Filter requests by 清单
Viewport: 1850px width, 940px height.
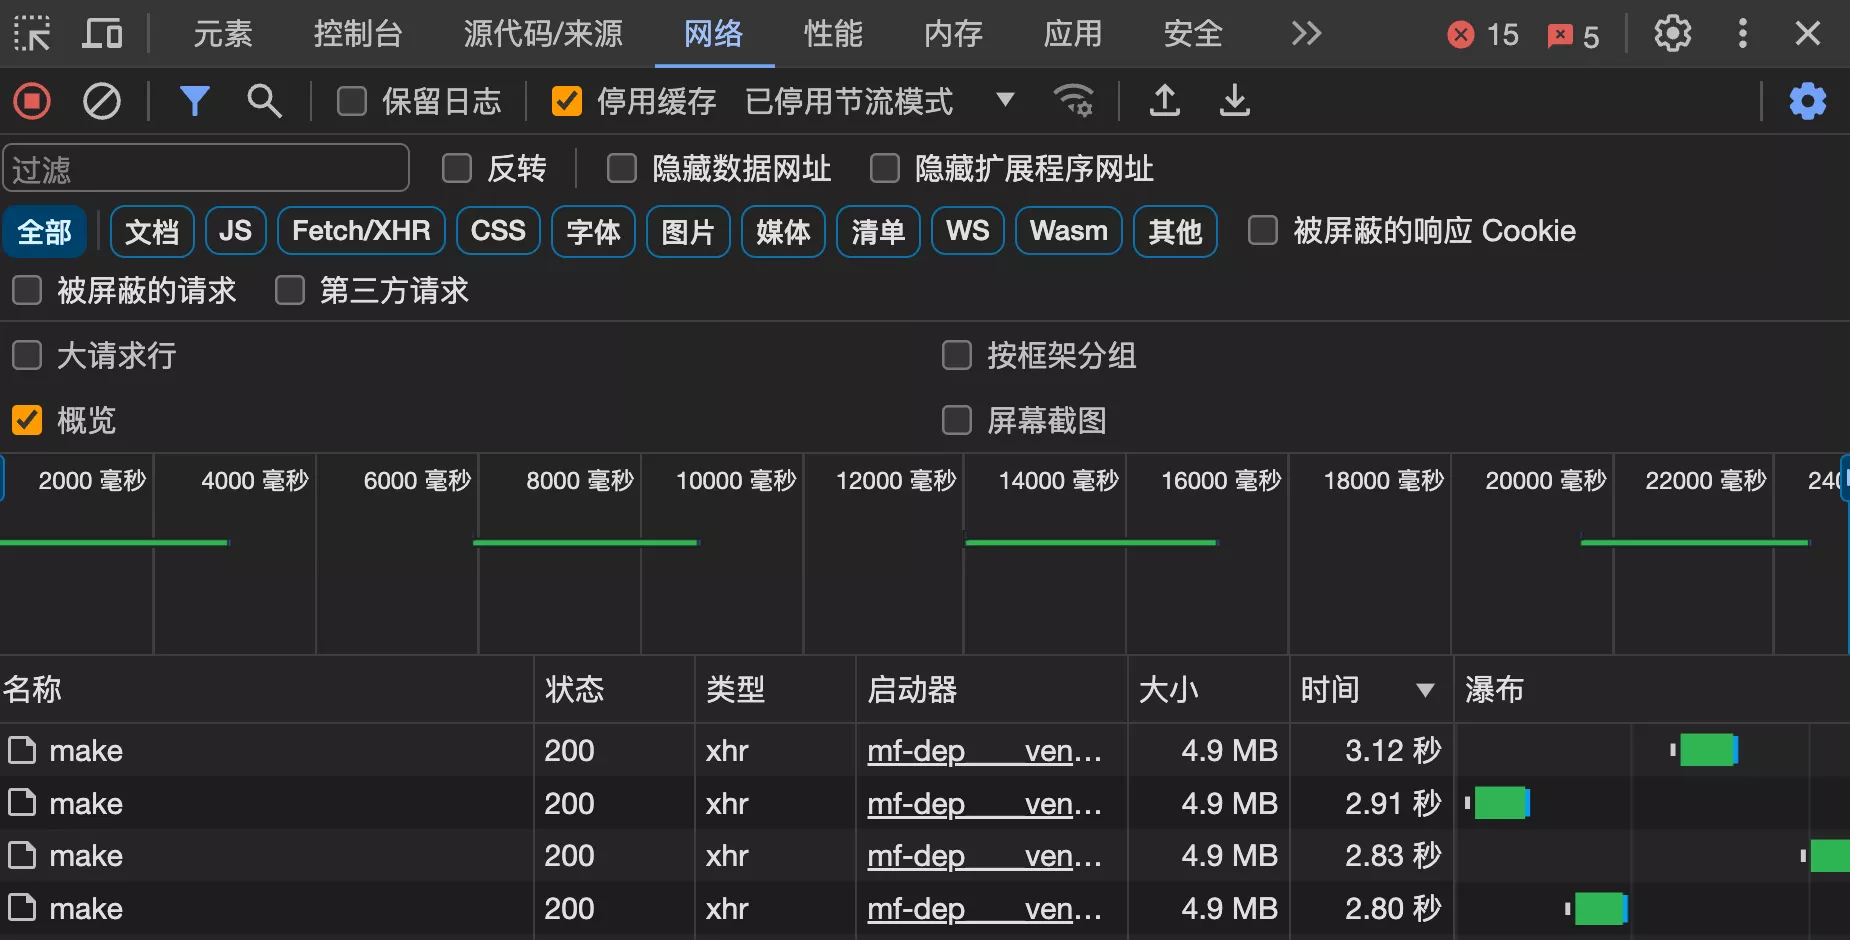point(878,232)
